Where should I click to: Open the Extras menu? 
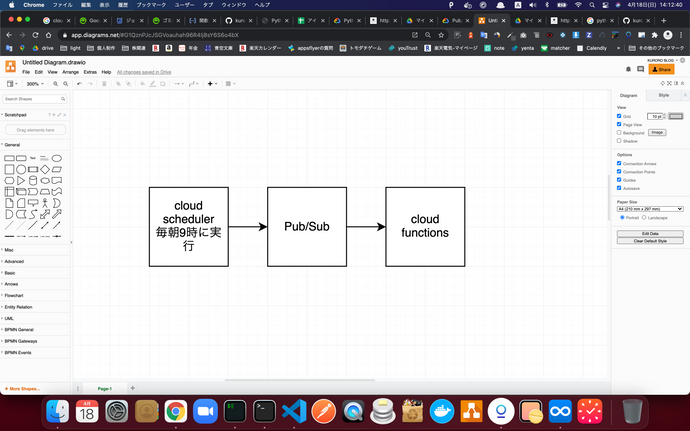coord(90,72)
